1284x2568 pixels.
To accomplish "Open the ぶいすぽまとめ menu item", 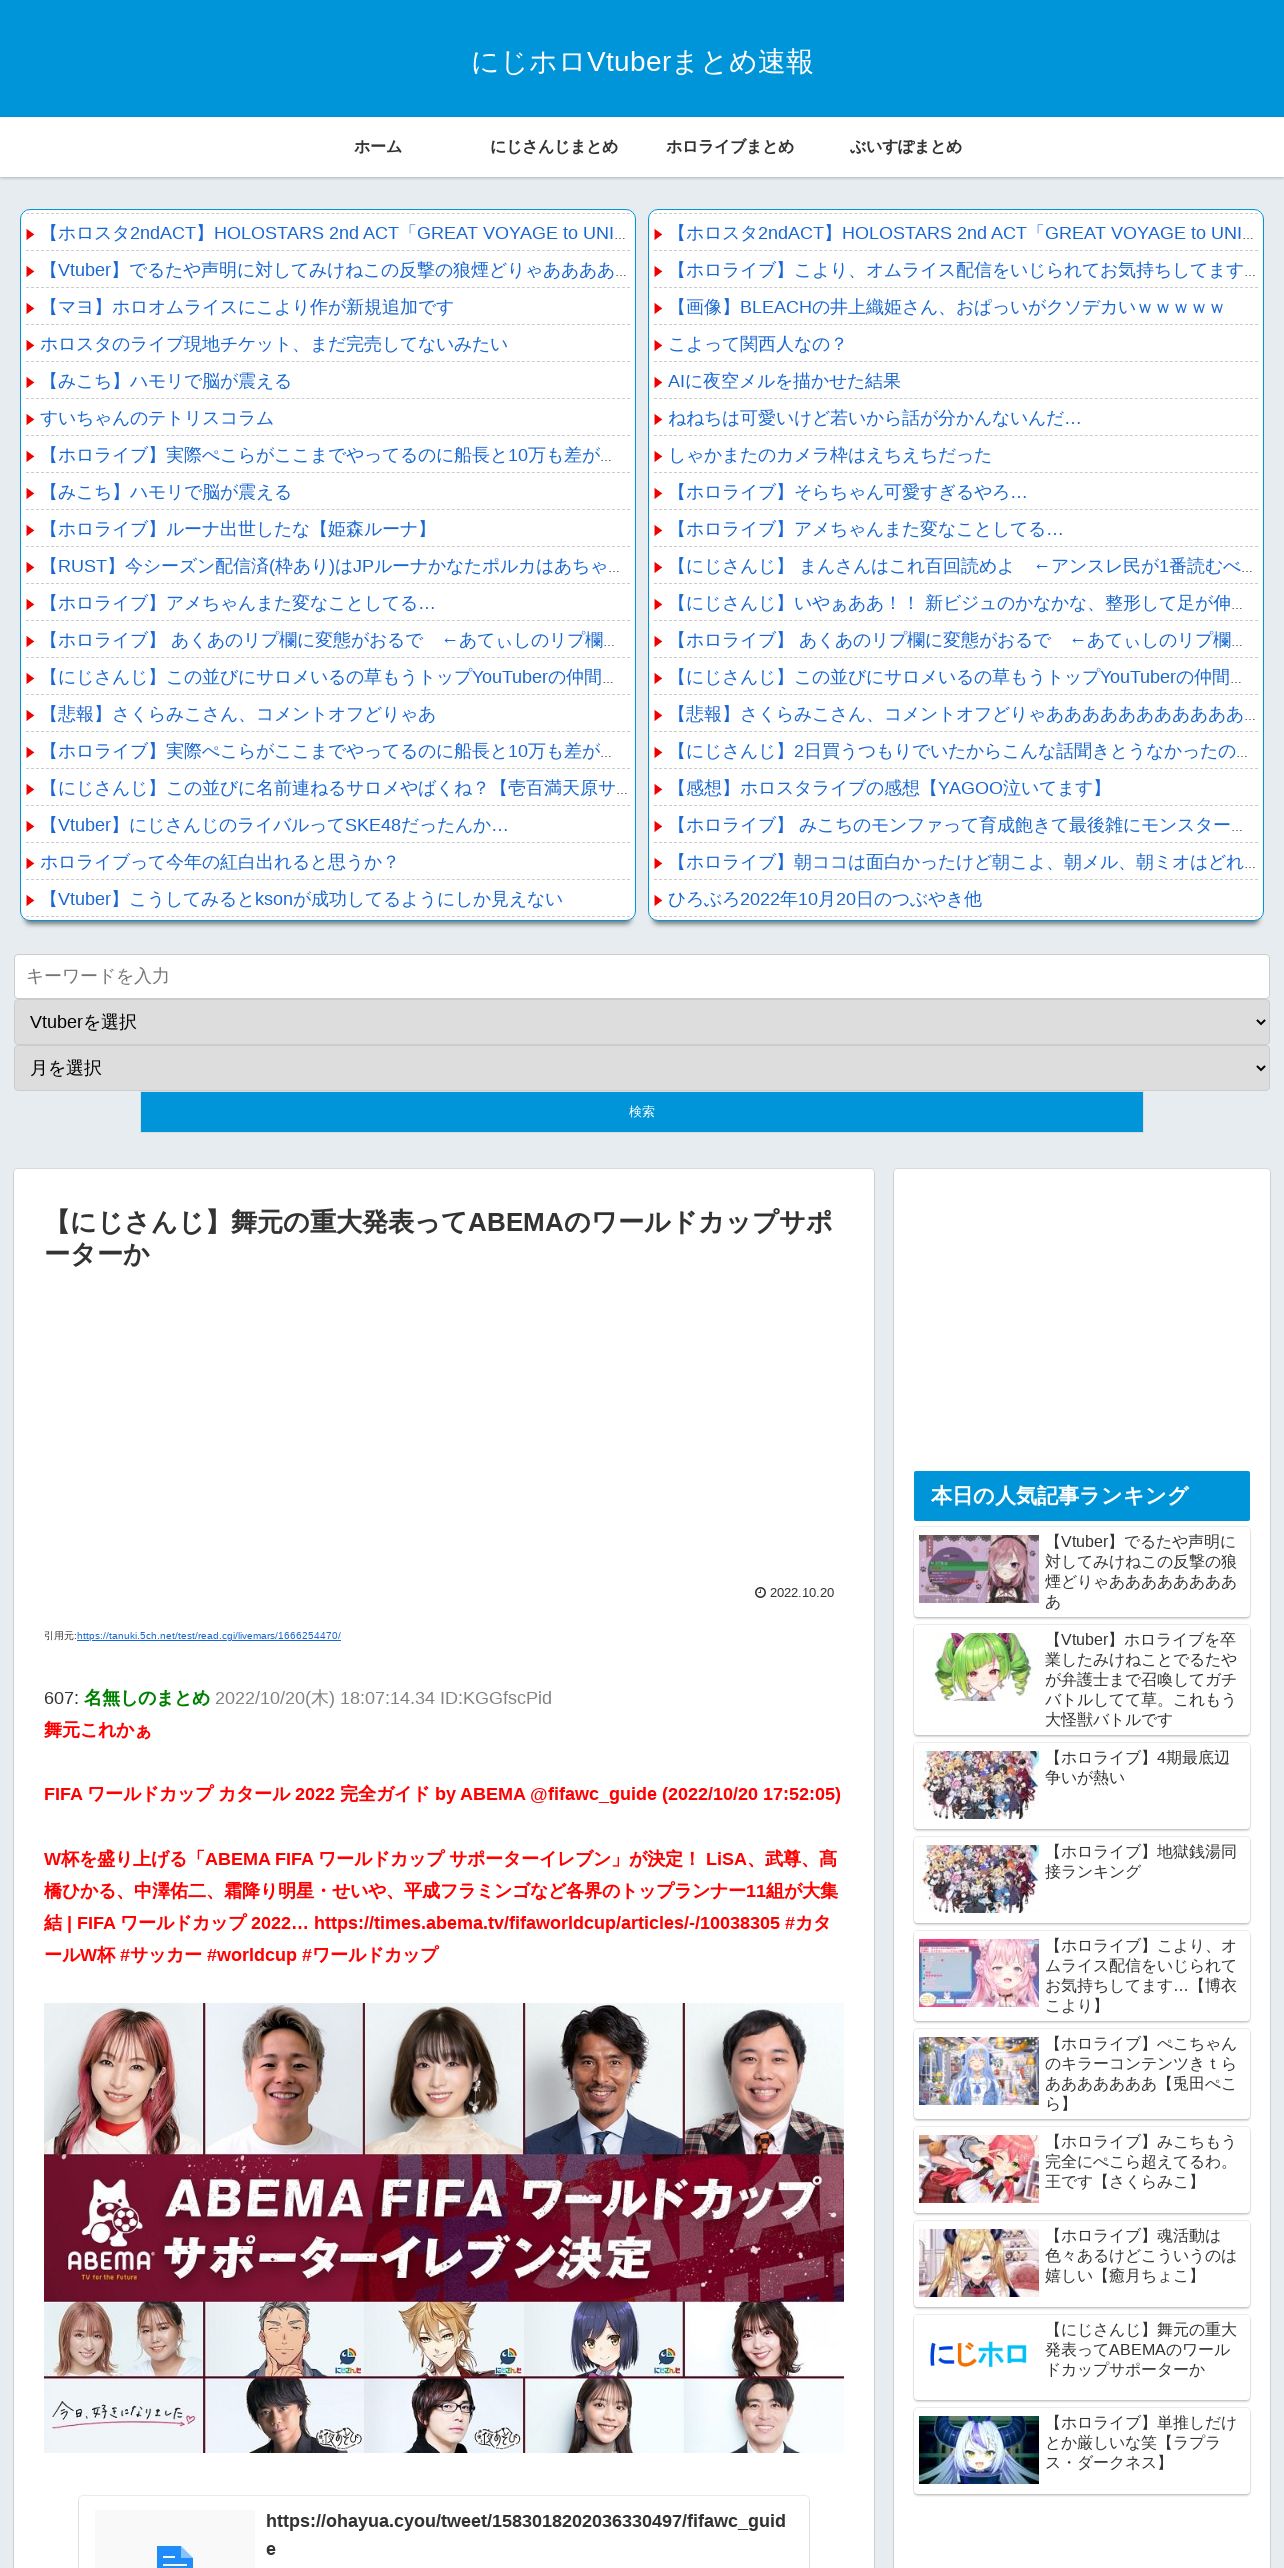I will click(906, 147).
